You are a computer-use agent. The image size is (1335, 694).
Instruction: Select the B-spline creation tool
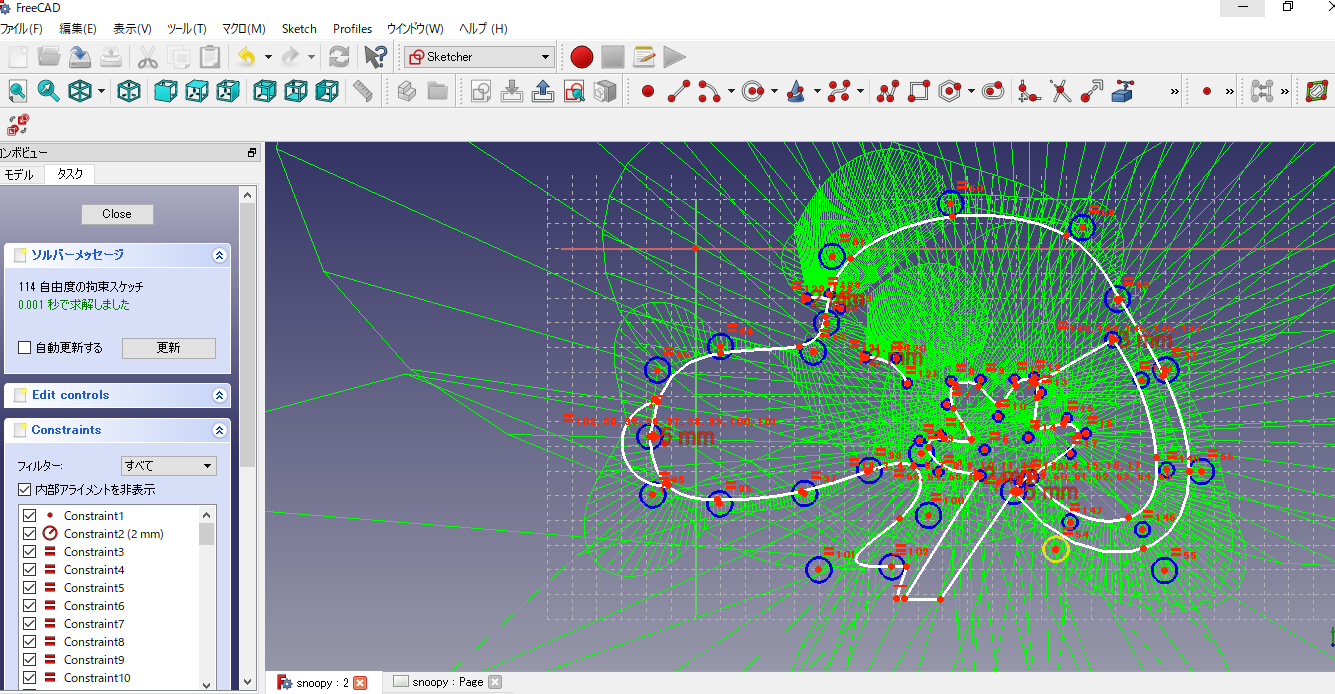click(840, 92)
